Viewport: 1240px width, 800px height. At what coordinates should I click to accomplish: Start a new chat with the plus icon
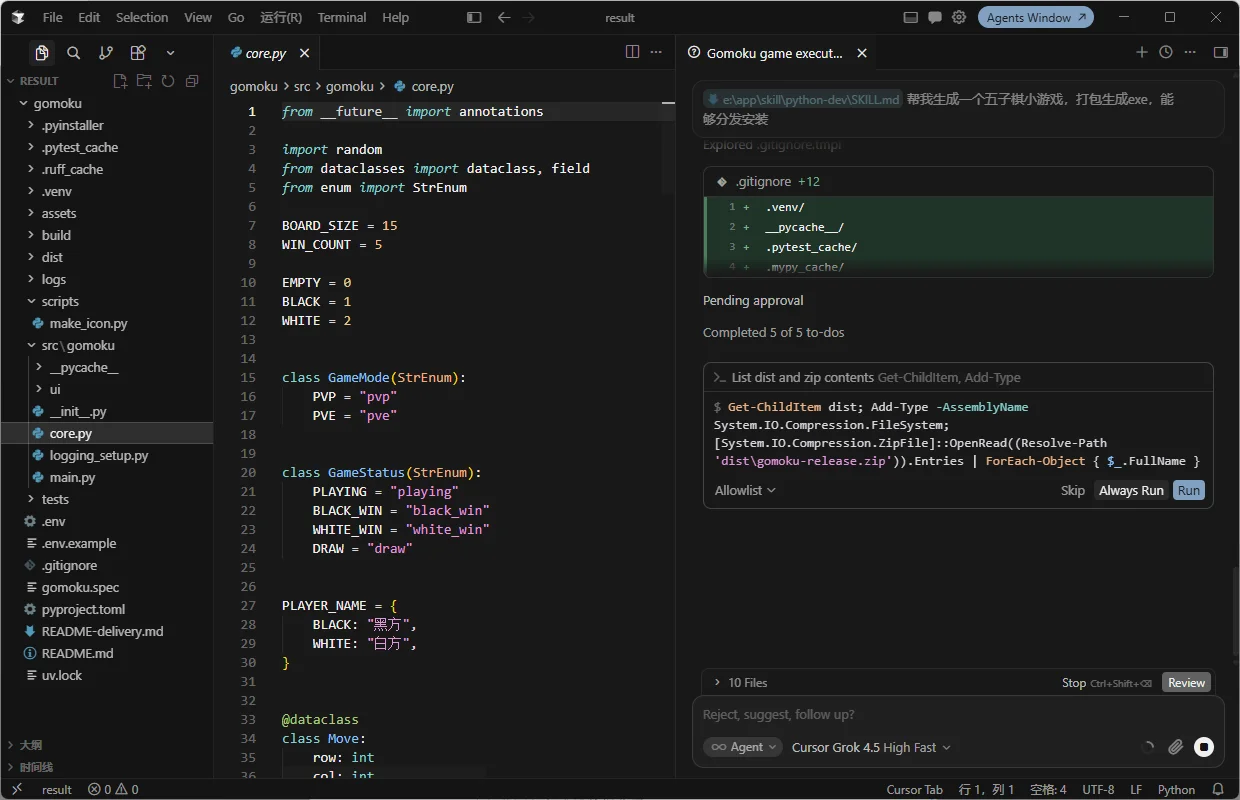tap(1142, 52)
